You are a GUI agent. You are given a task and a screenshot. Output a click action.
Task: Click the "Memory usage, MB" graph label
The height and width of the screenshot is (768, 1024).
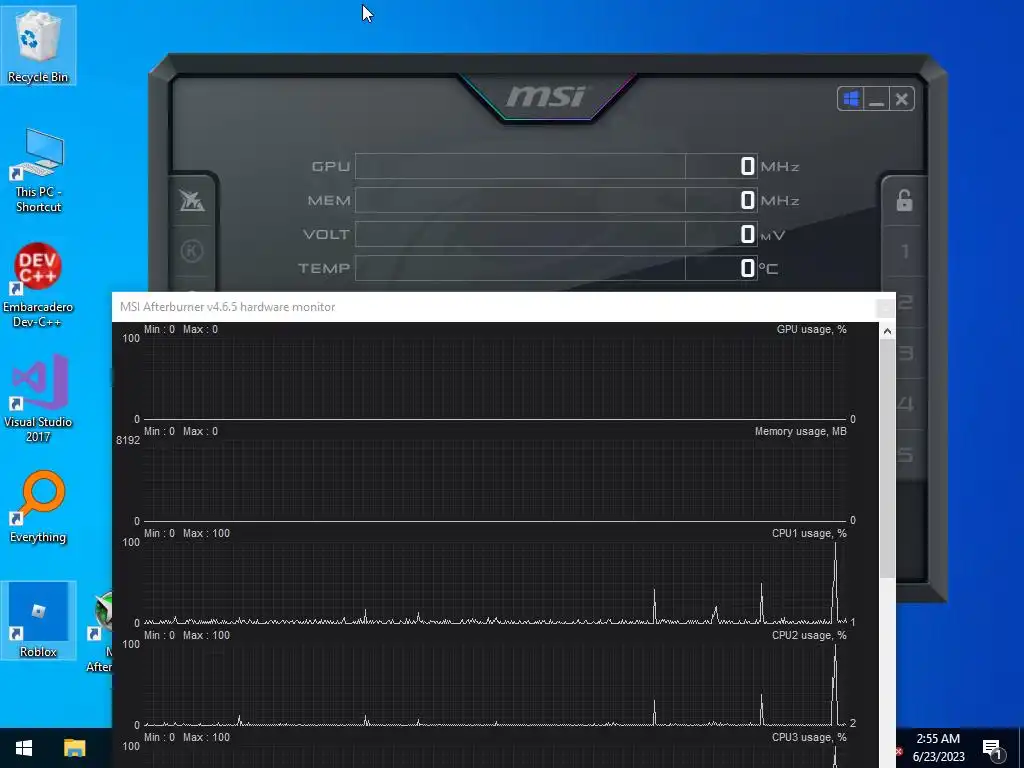click(x=800, y=431)
